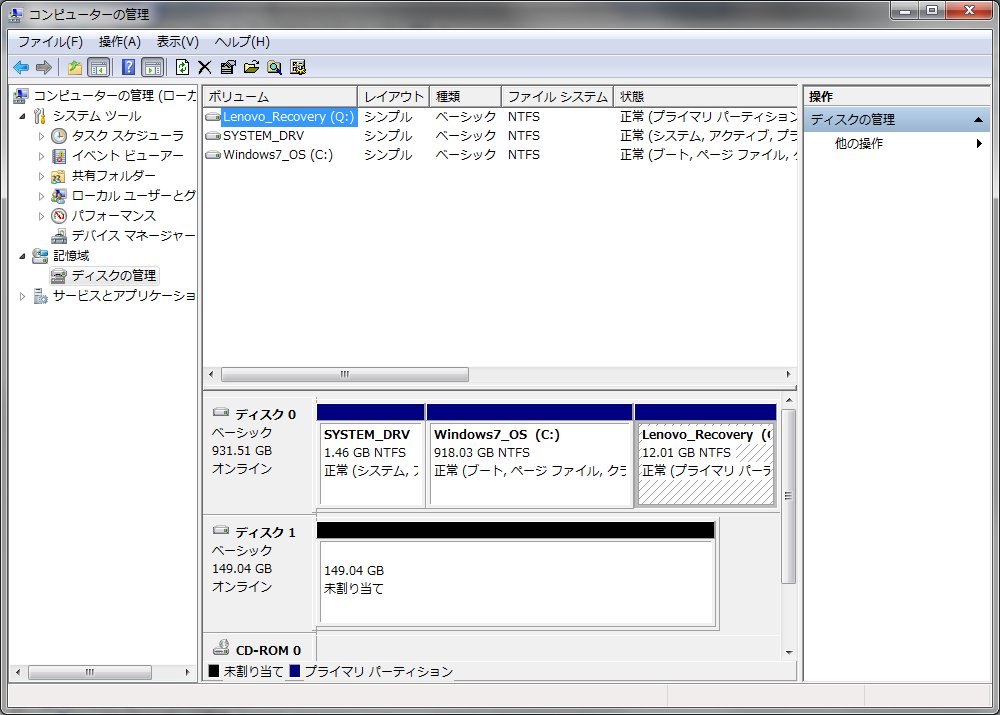
Task: Toggle the action pane show/hide icon
Action: pos(152,67)
